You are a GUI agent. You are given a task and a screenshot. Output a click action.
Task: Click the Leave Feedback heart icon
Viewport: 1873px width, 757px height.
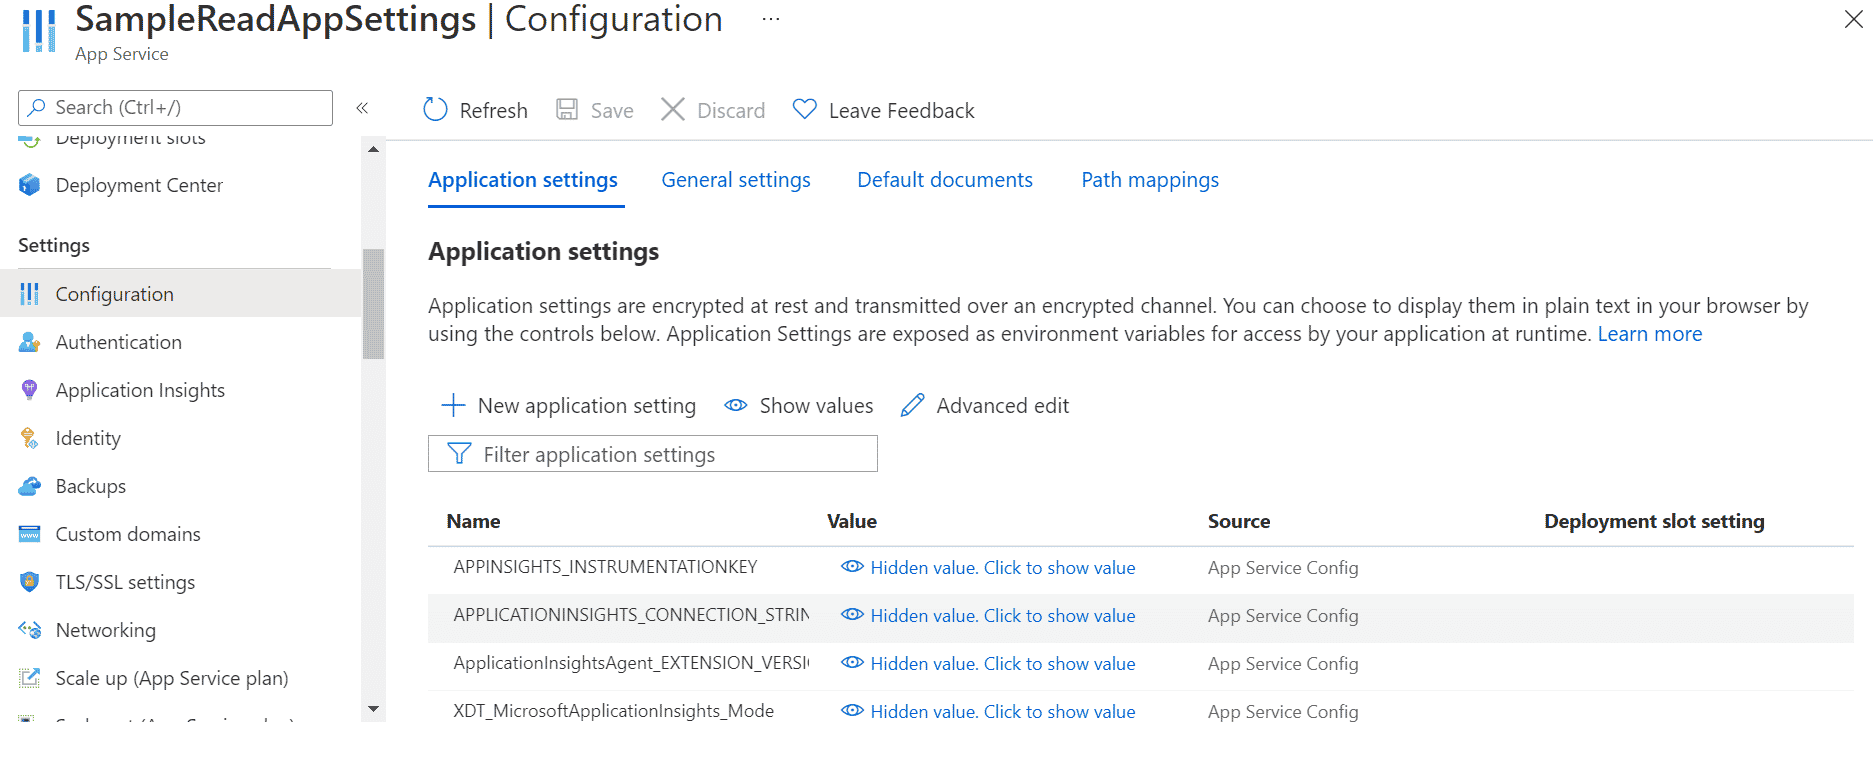804,109
